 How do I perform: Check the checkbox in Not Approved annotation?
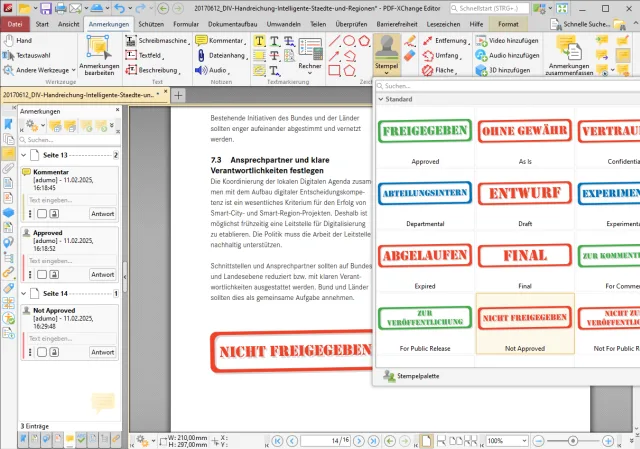coord(40,352)
